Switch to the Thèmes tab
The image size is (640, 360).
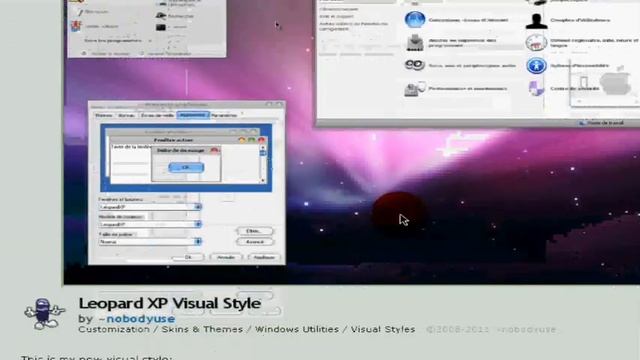tap(104, 116)
